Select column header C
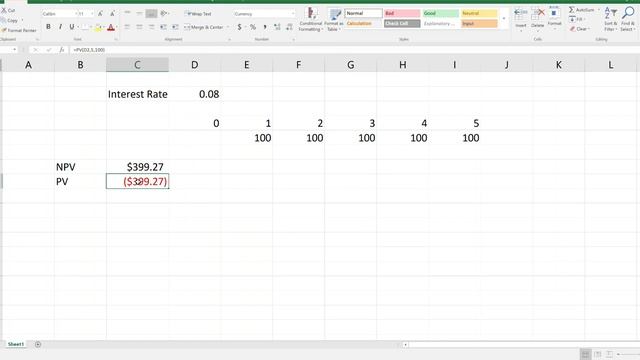Image resolution: width=640 pixels, height=360 pixels. tap(137, 65)
